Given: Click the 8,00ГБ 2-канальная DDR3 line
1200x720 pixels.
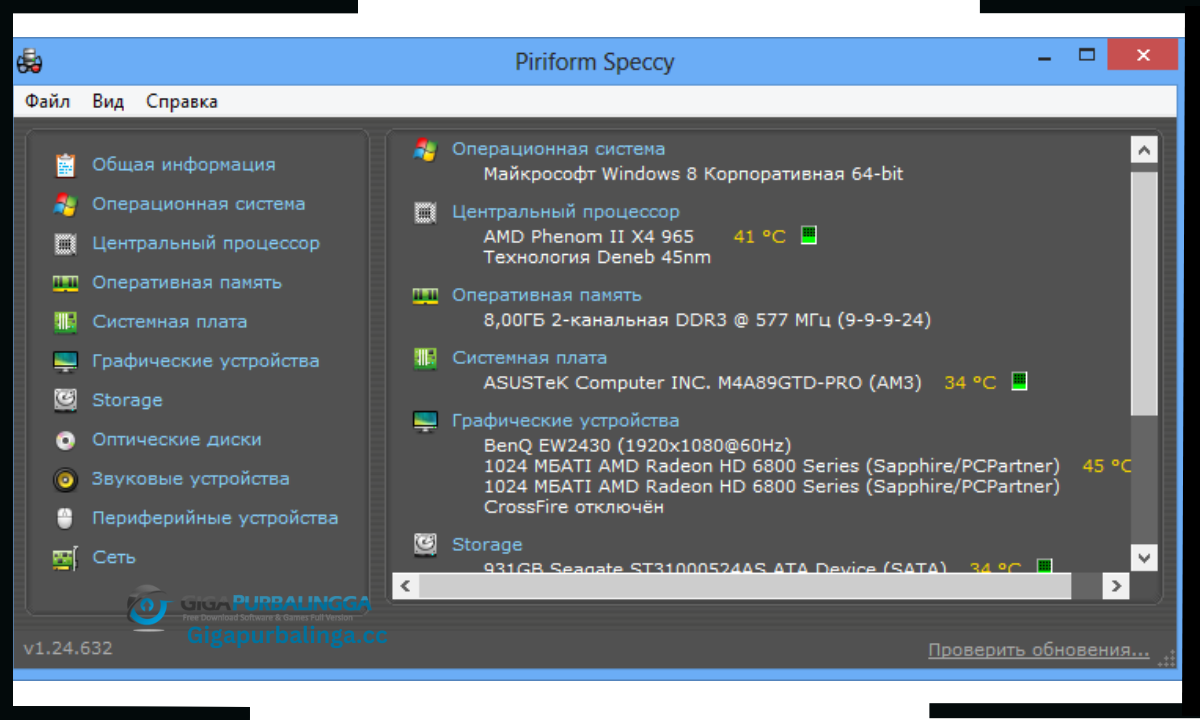Looking at the screenshot, I should tap(707, 320).
